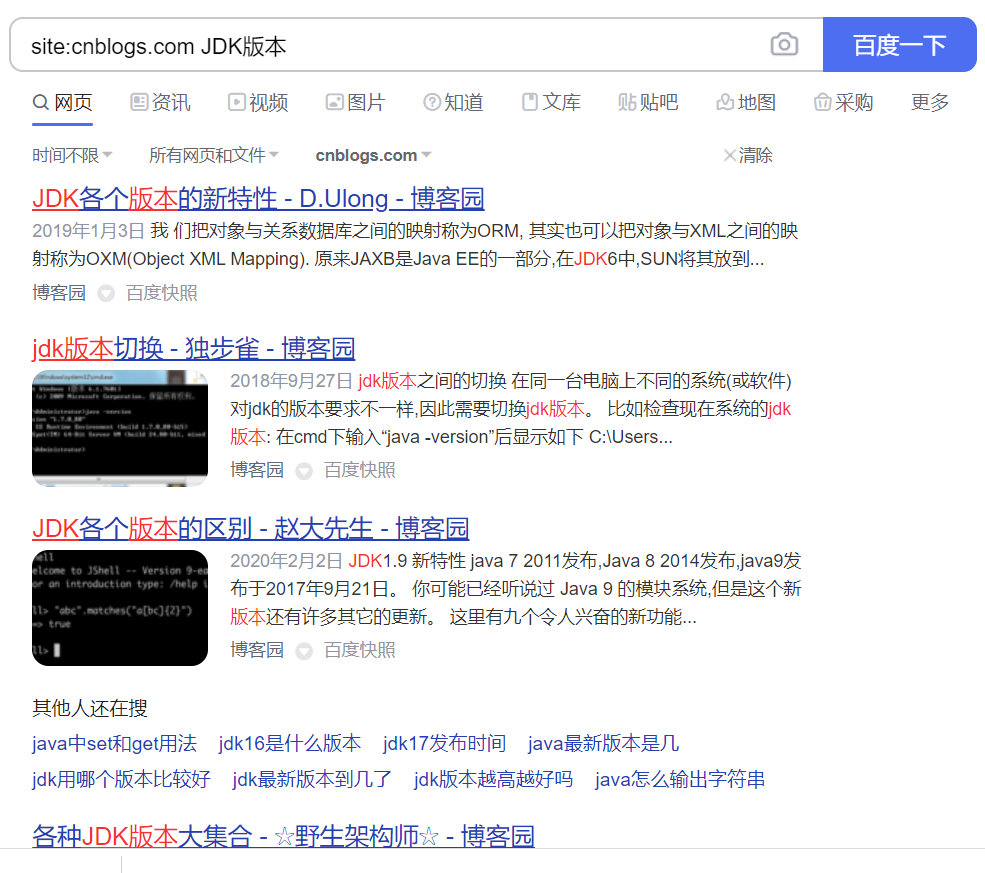Image resolution: width=985 pixels, height=873 pixels.
Task: Click 博客园 source under the jdk版本切换 result
Action: [x=257, y=470]
